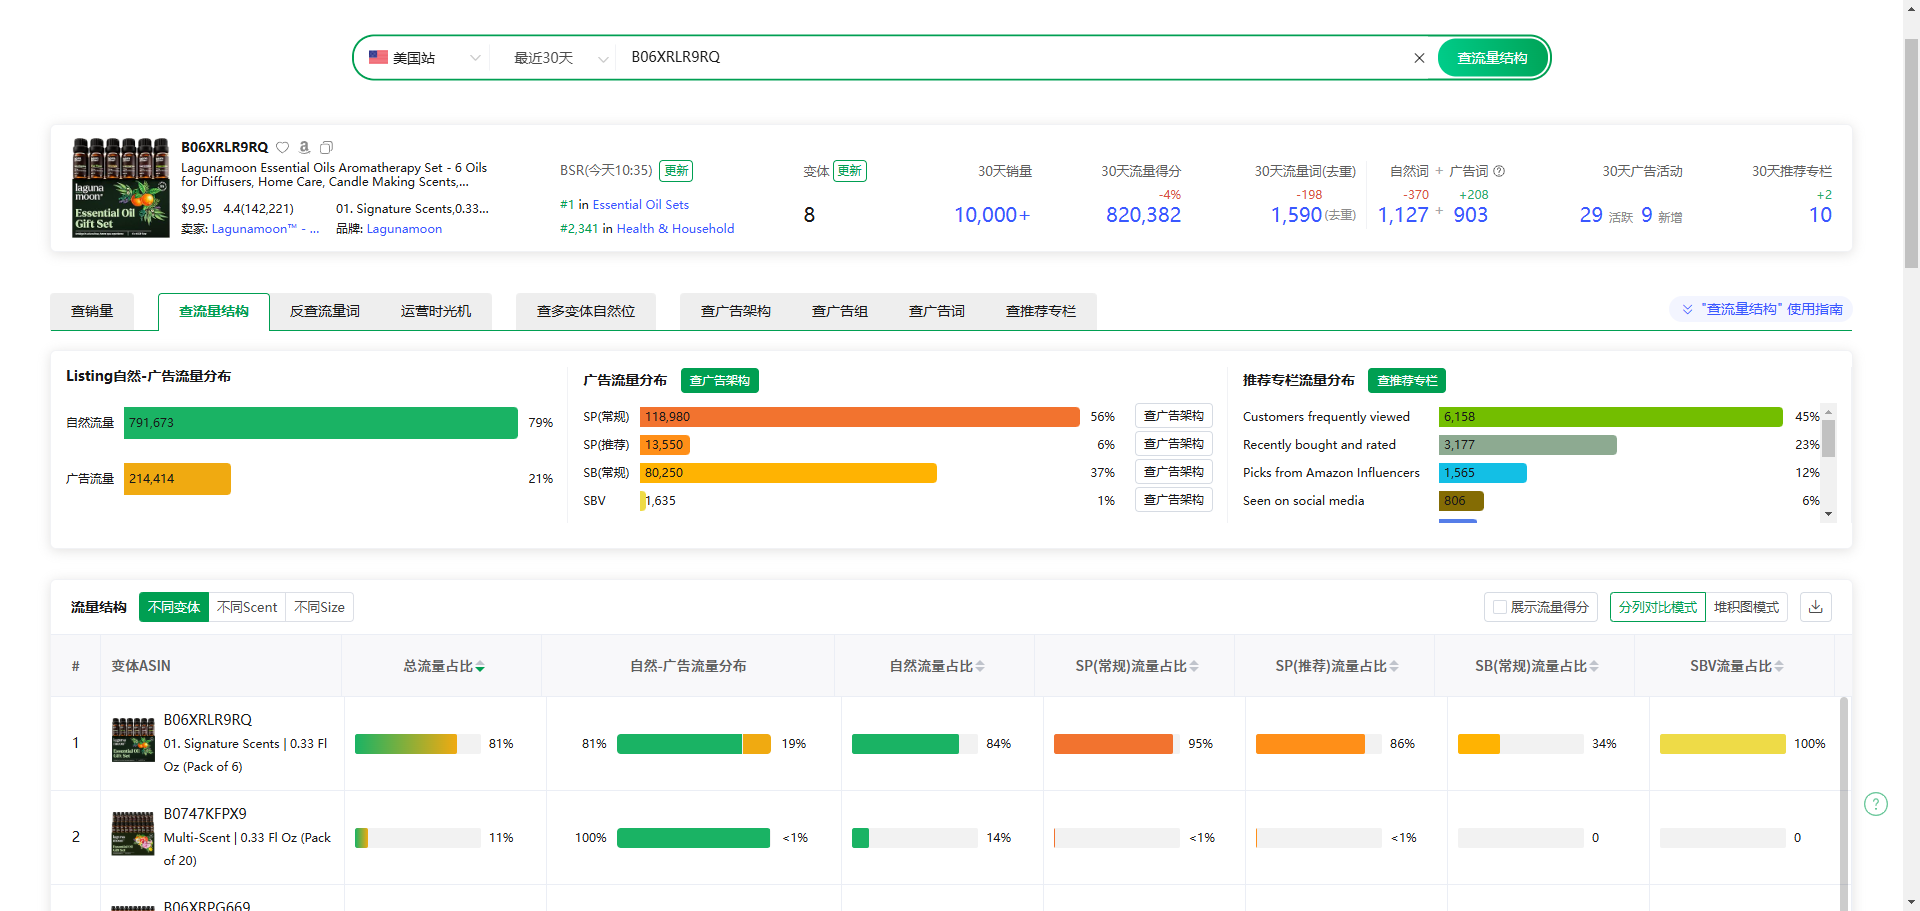Click the 自然流量 green bar 791,673
Viewport: 1920px width, 911px height.
pos(321,423)
